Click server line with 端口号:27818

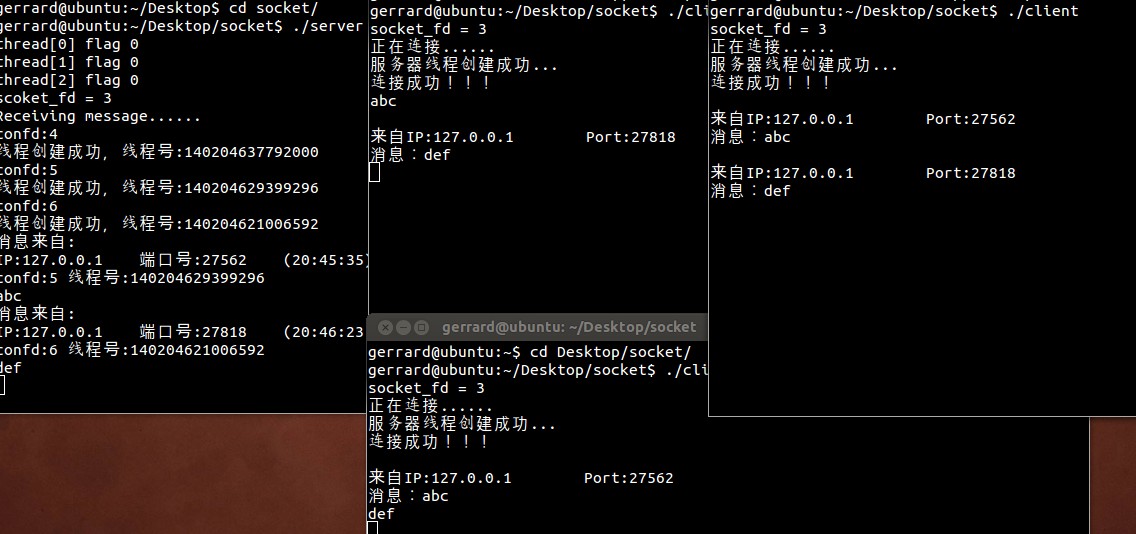coord(184,332)
